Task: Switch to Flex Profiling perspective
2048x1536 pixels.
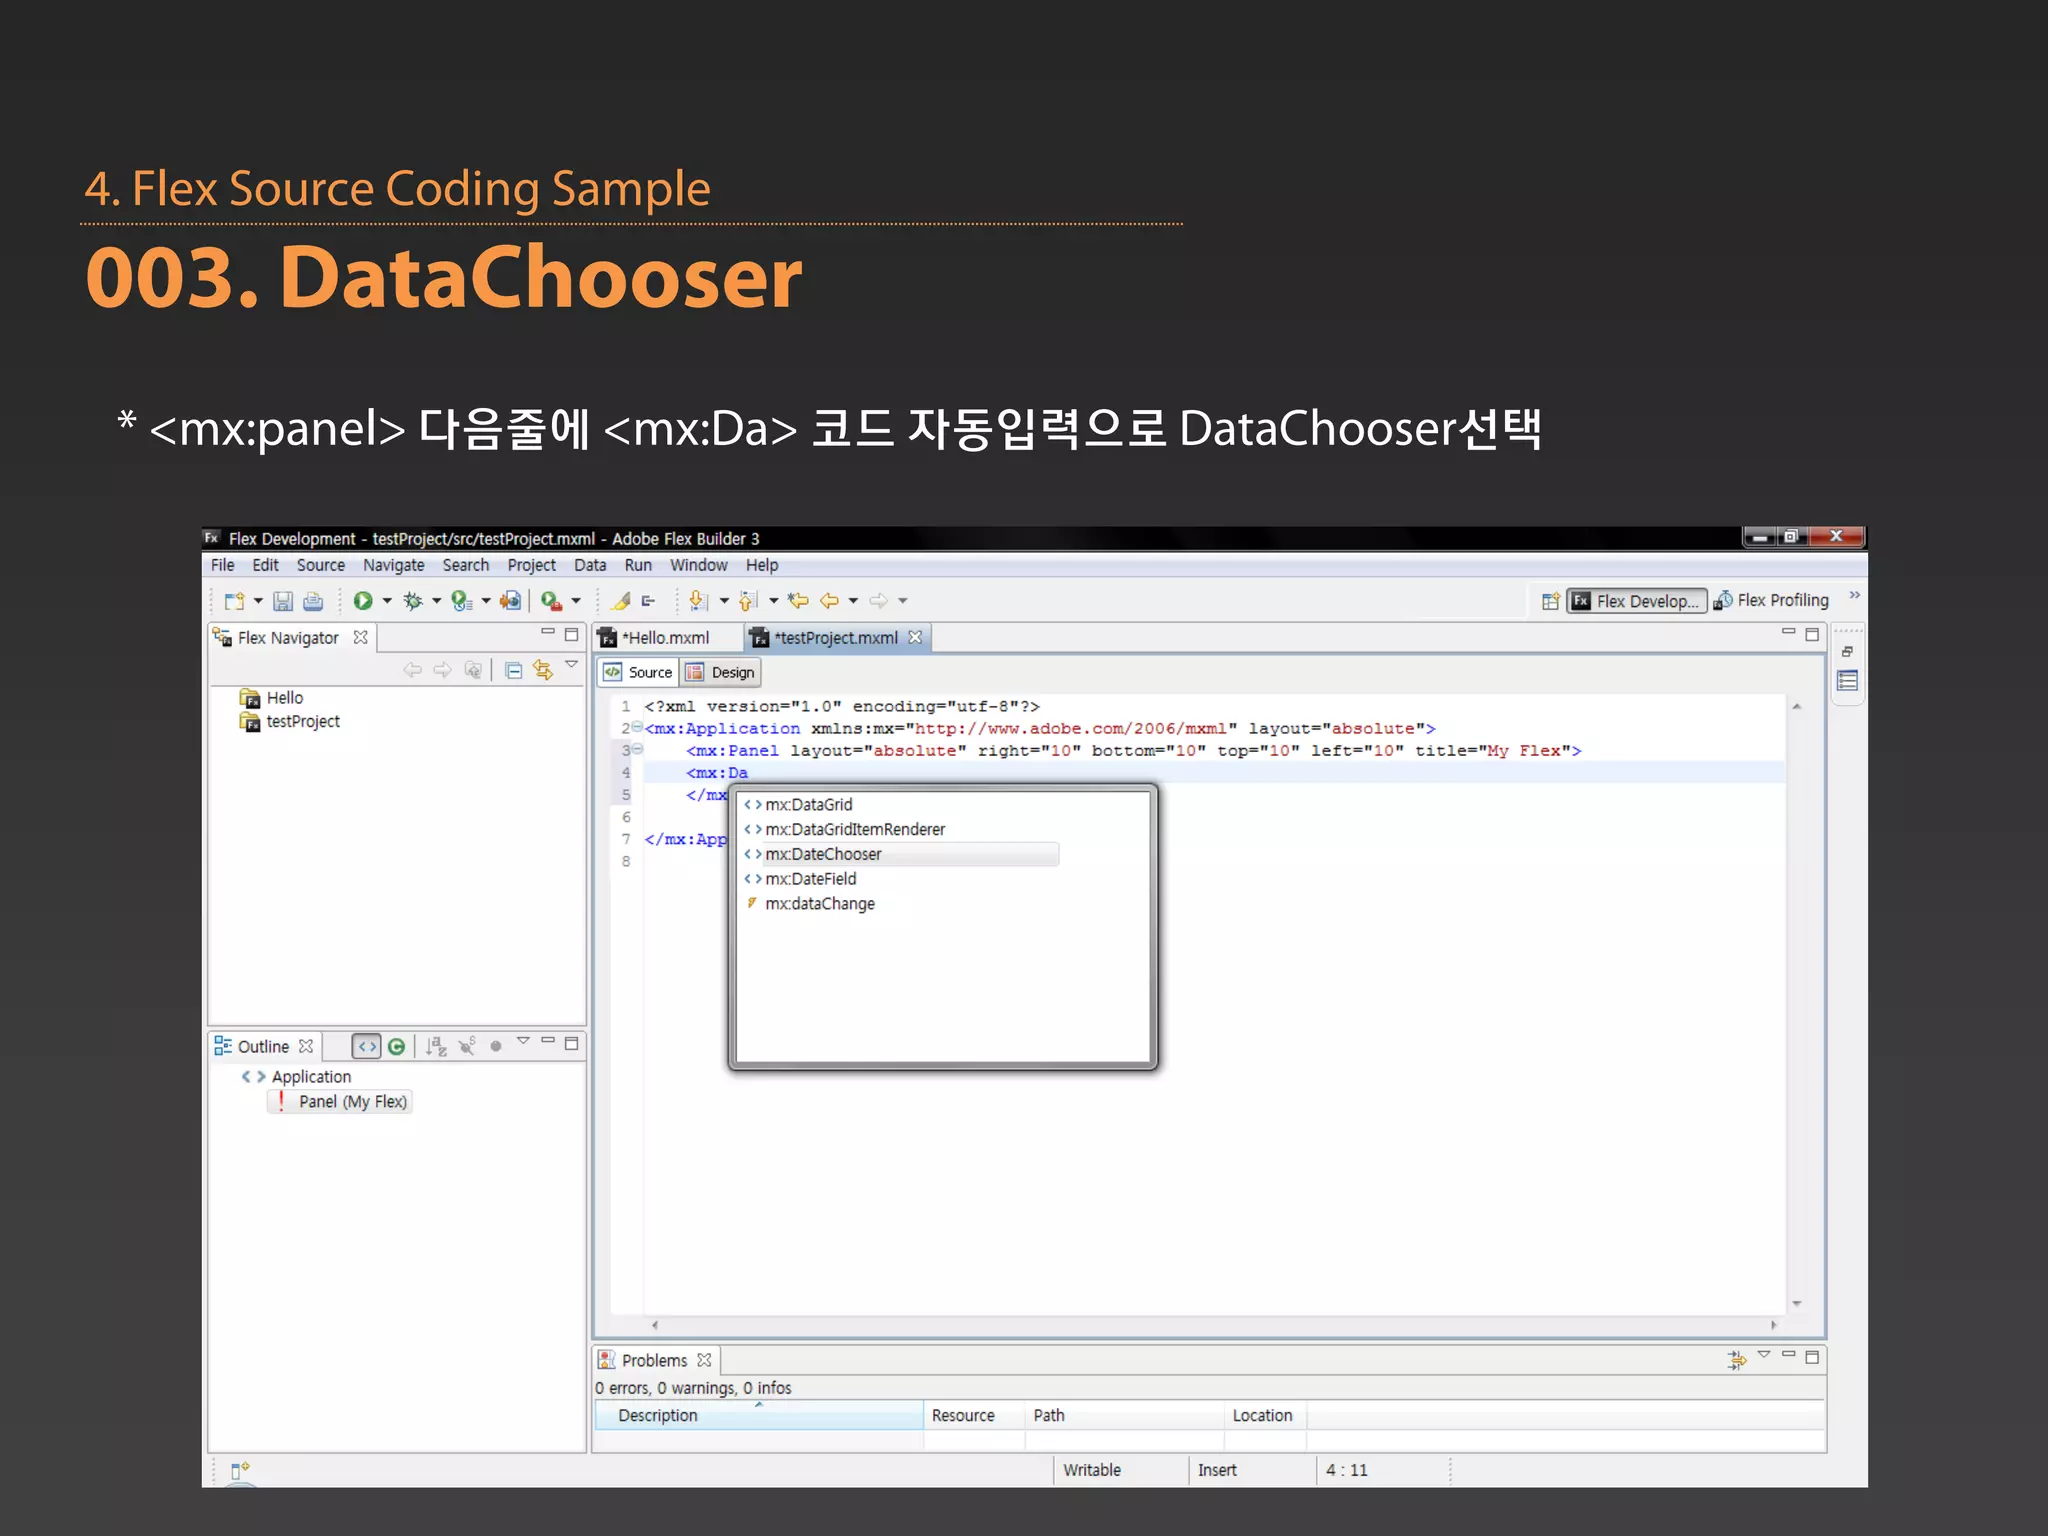Action: coord(1772,601)
